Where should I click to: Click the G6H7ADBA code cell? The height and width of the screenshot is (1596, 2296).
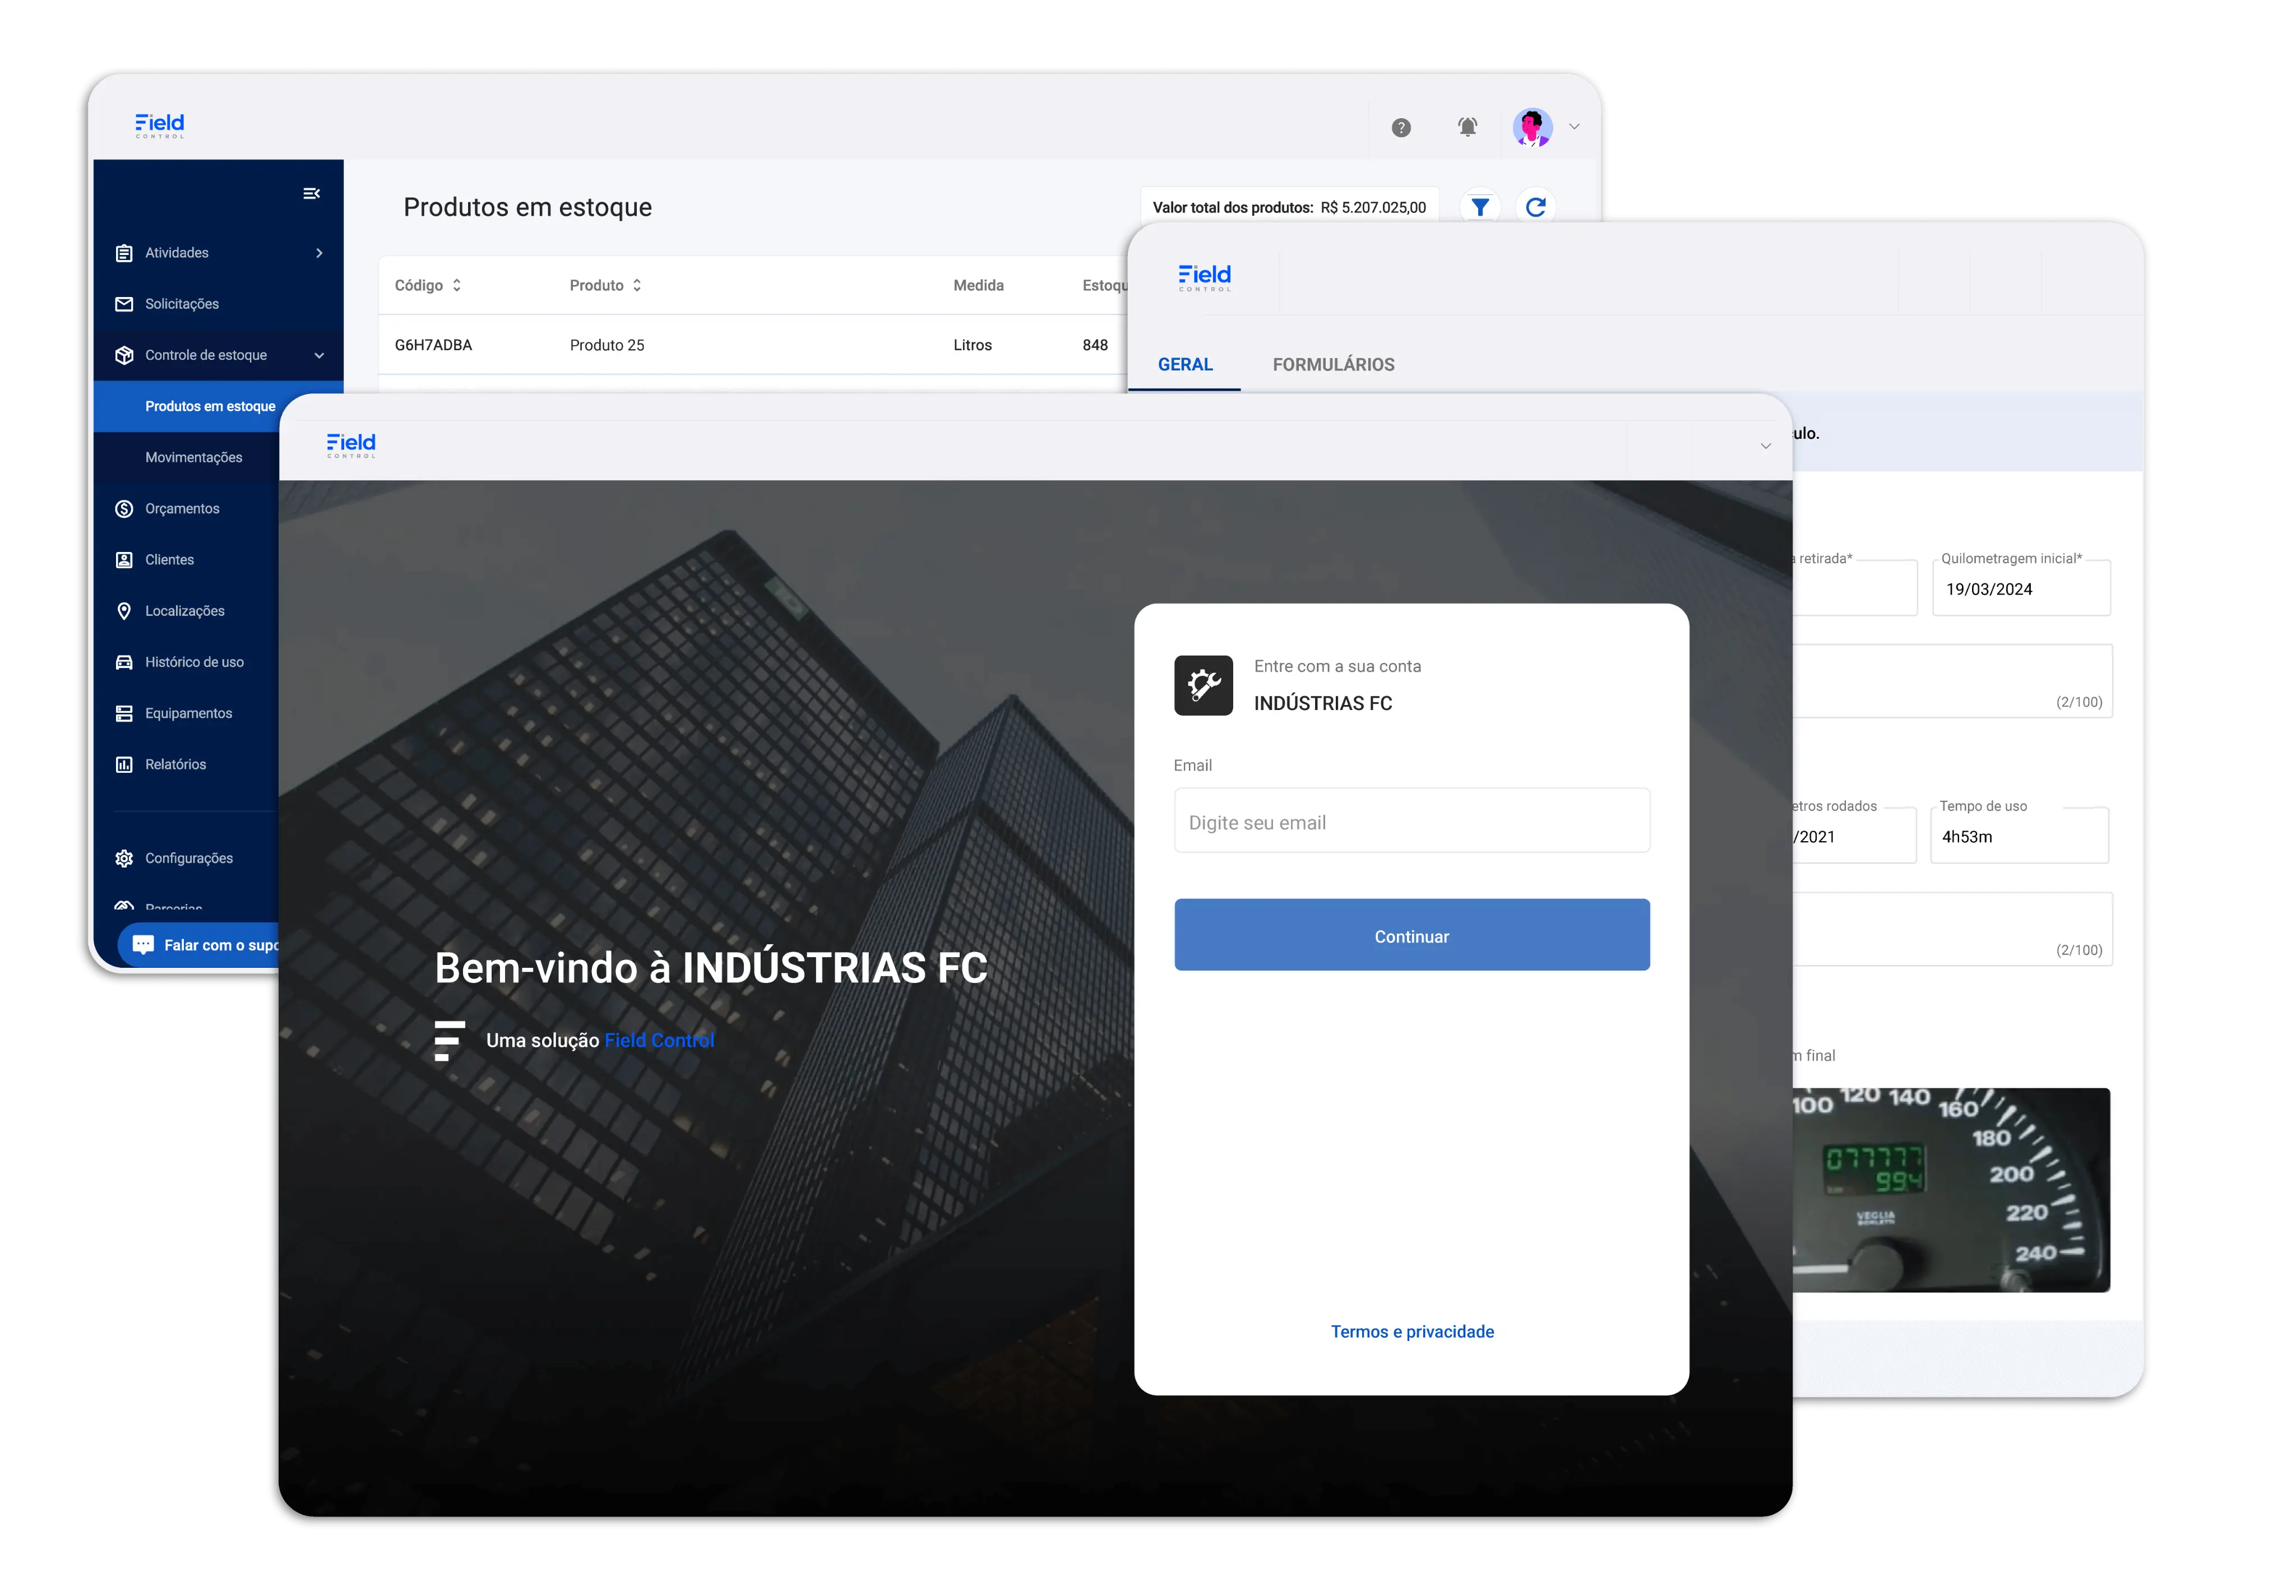tap(433, 345)
